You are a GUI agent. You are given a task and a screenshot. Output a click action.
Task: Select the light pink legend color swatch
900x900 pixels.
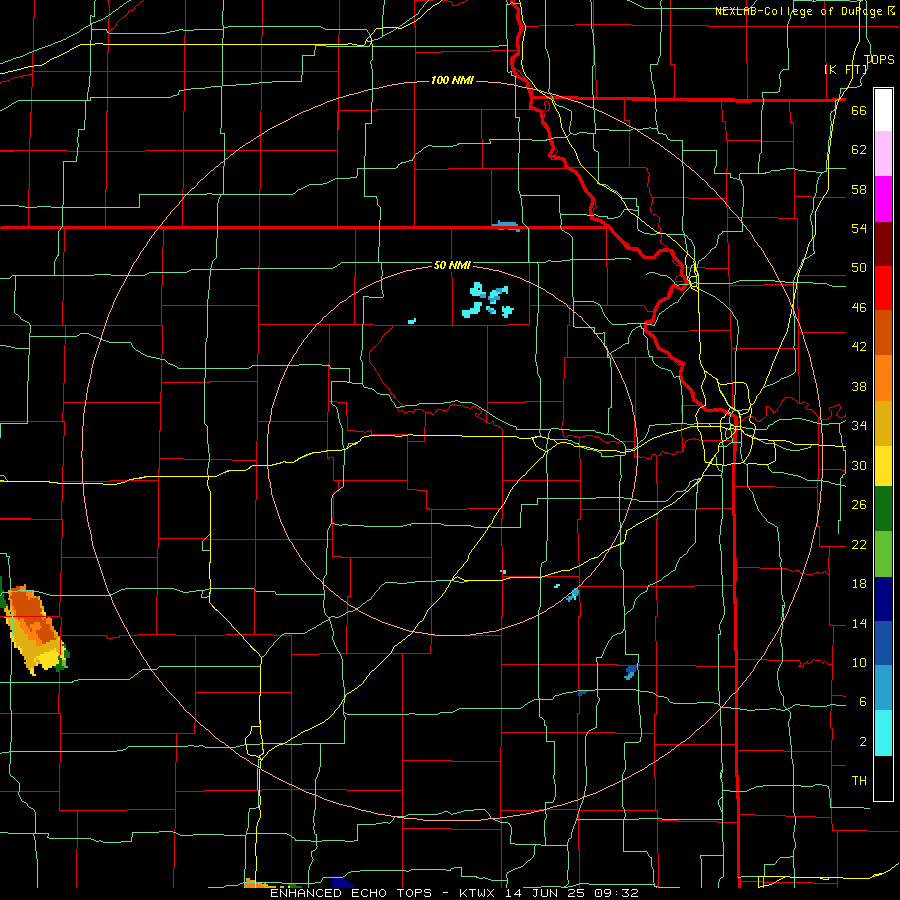(x=883, y=154)
